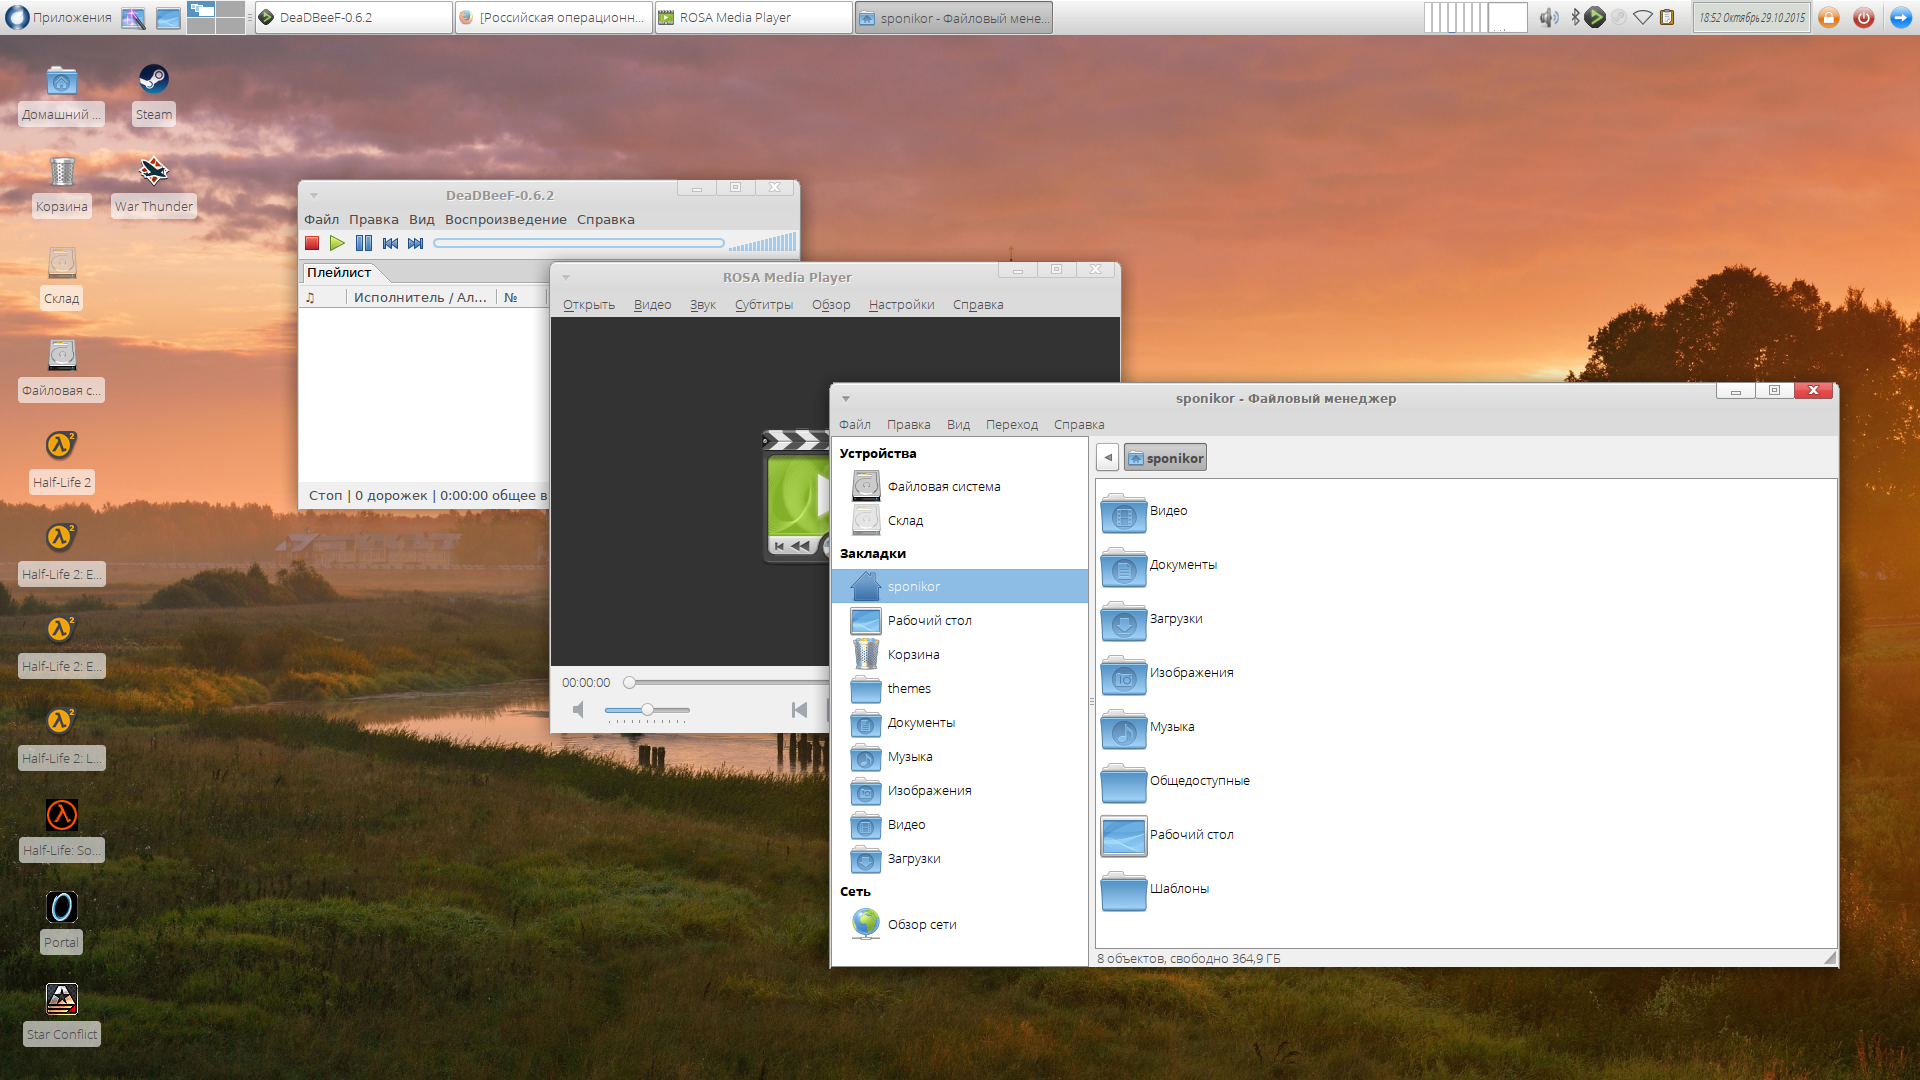Open ROSA Media Player window menu arrow
The height and width of the screenshot is (1080, 1920).
click(566, 278)
